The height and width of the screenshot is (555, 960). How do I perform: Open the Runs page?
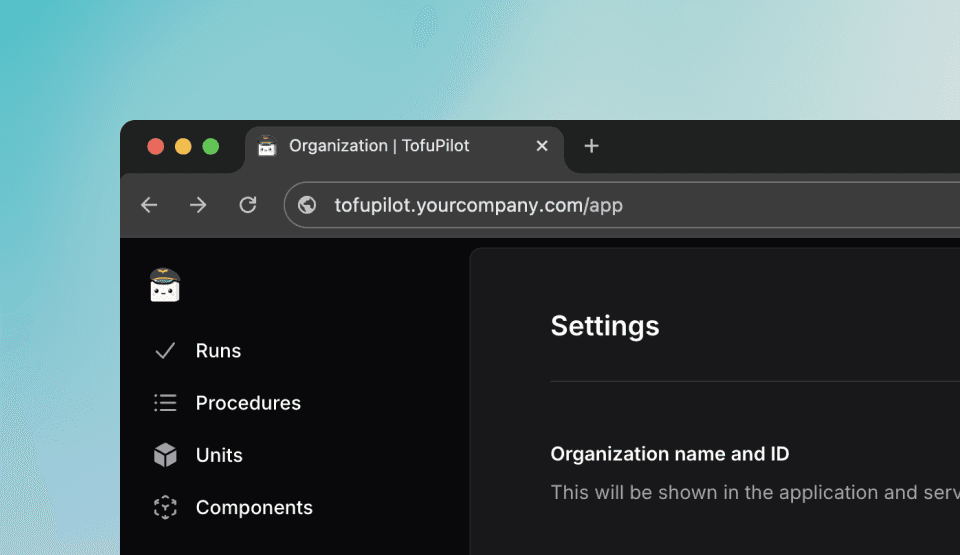219,350
